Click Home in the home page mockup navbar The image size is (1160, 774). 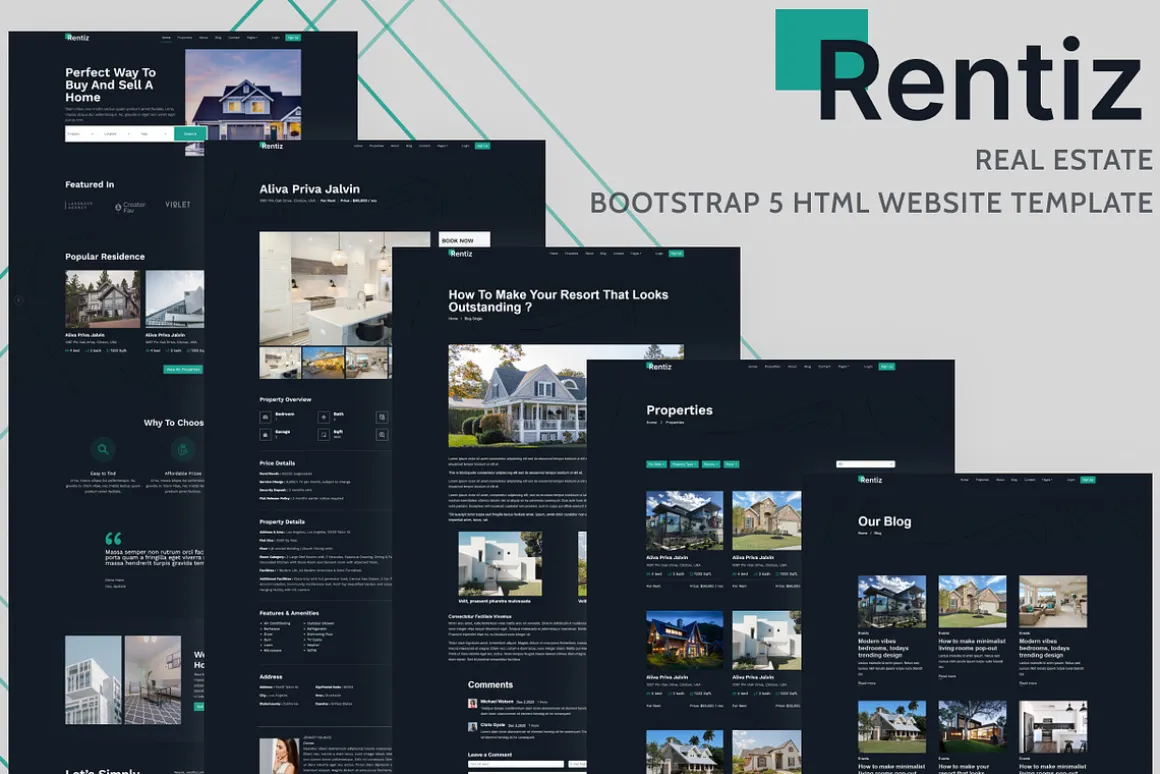coord(166,37)
